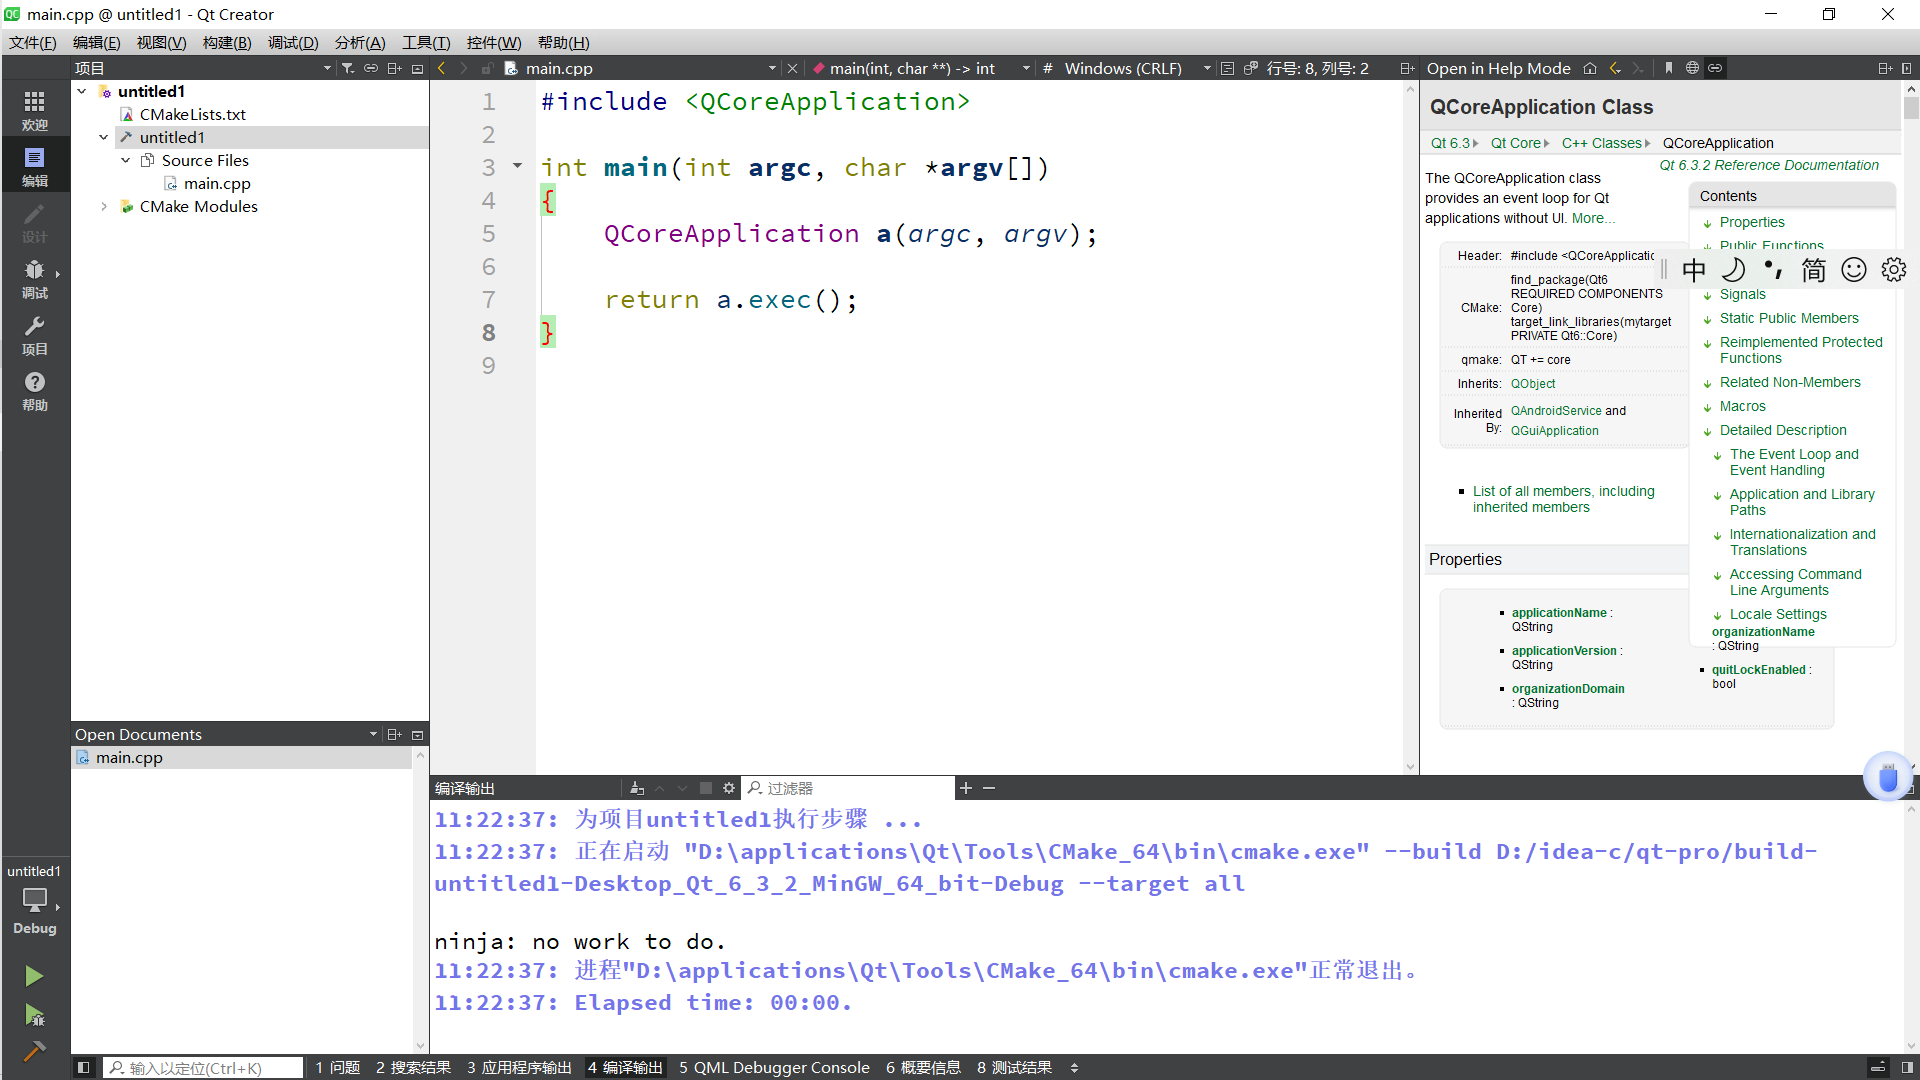Switch to 3 应用程序输出 tab

519,1067
